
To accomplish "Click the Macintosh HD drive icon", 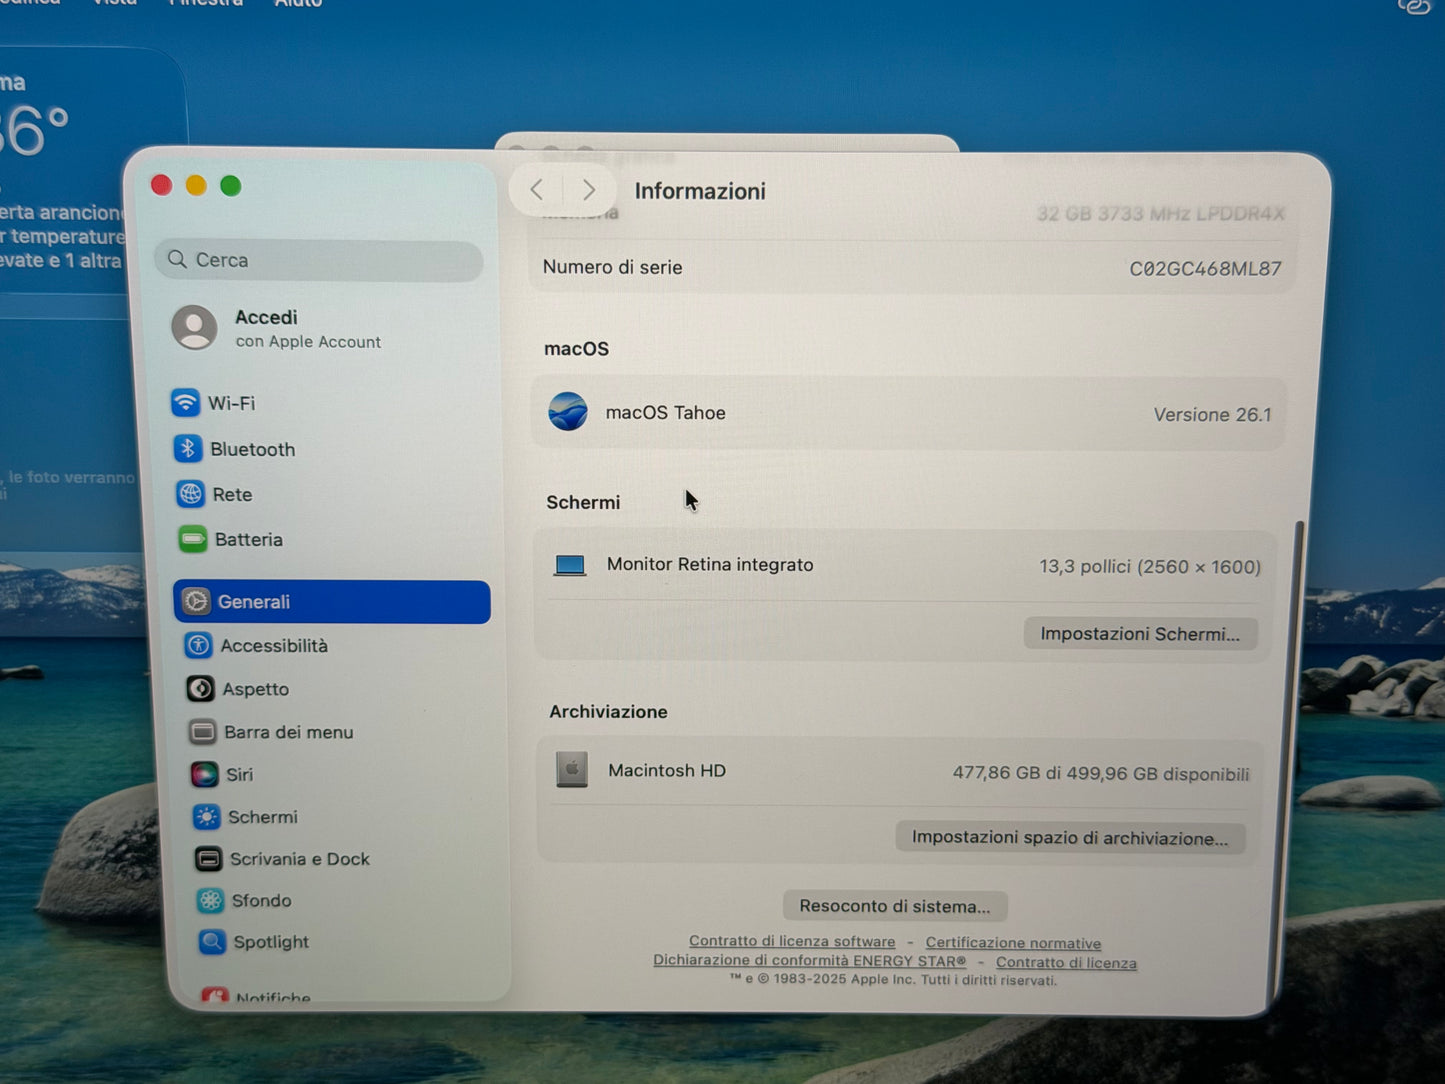I will click(572, 770).
